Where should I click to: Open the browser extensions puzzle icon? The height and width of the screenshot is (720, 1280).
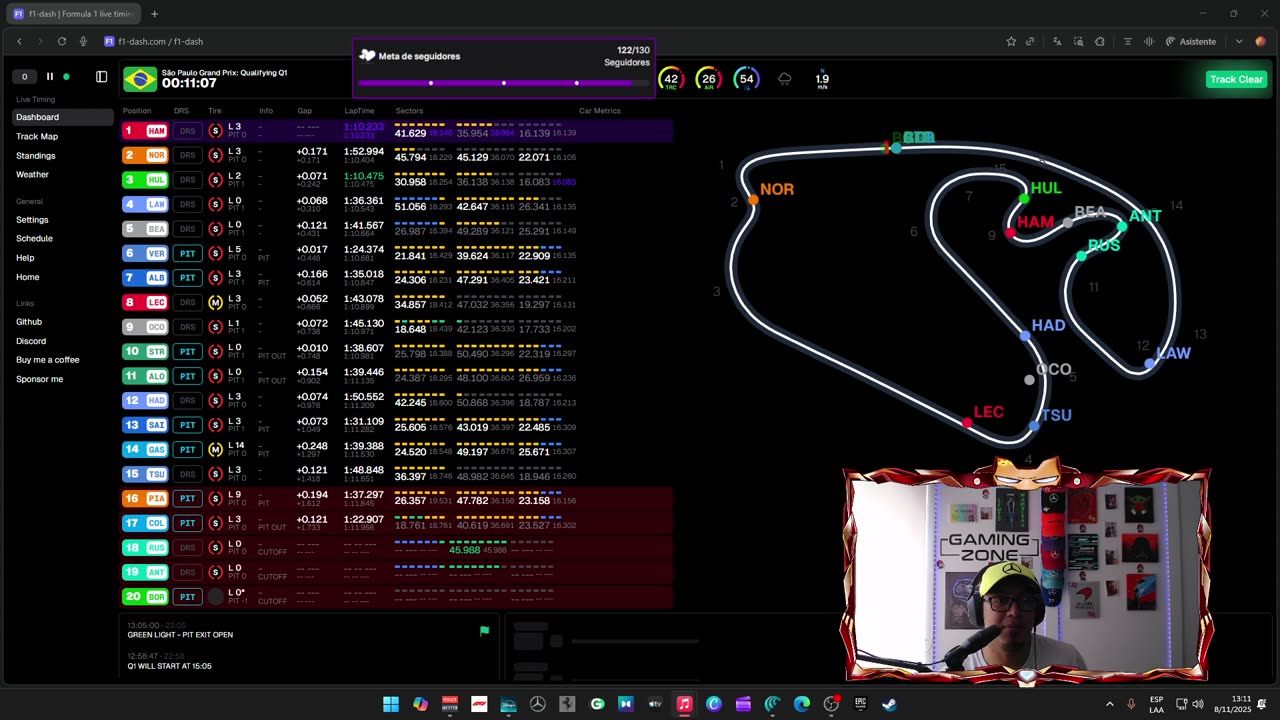(x=1100, y=41)
